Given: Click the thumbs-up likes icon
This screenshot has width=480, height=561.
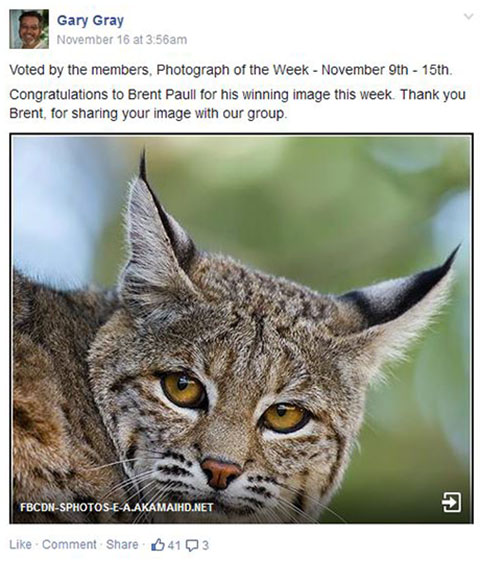Looking at the screenshot, I should [x=158, y=545].
